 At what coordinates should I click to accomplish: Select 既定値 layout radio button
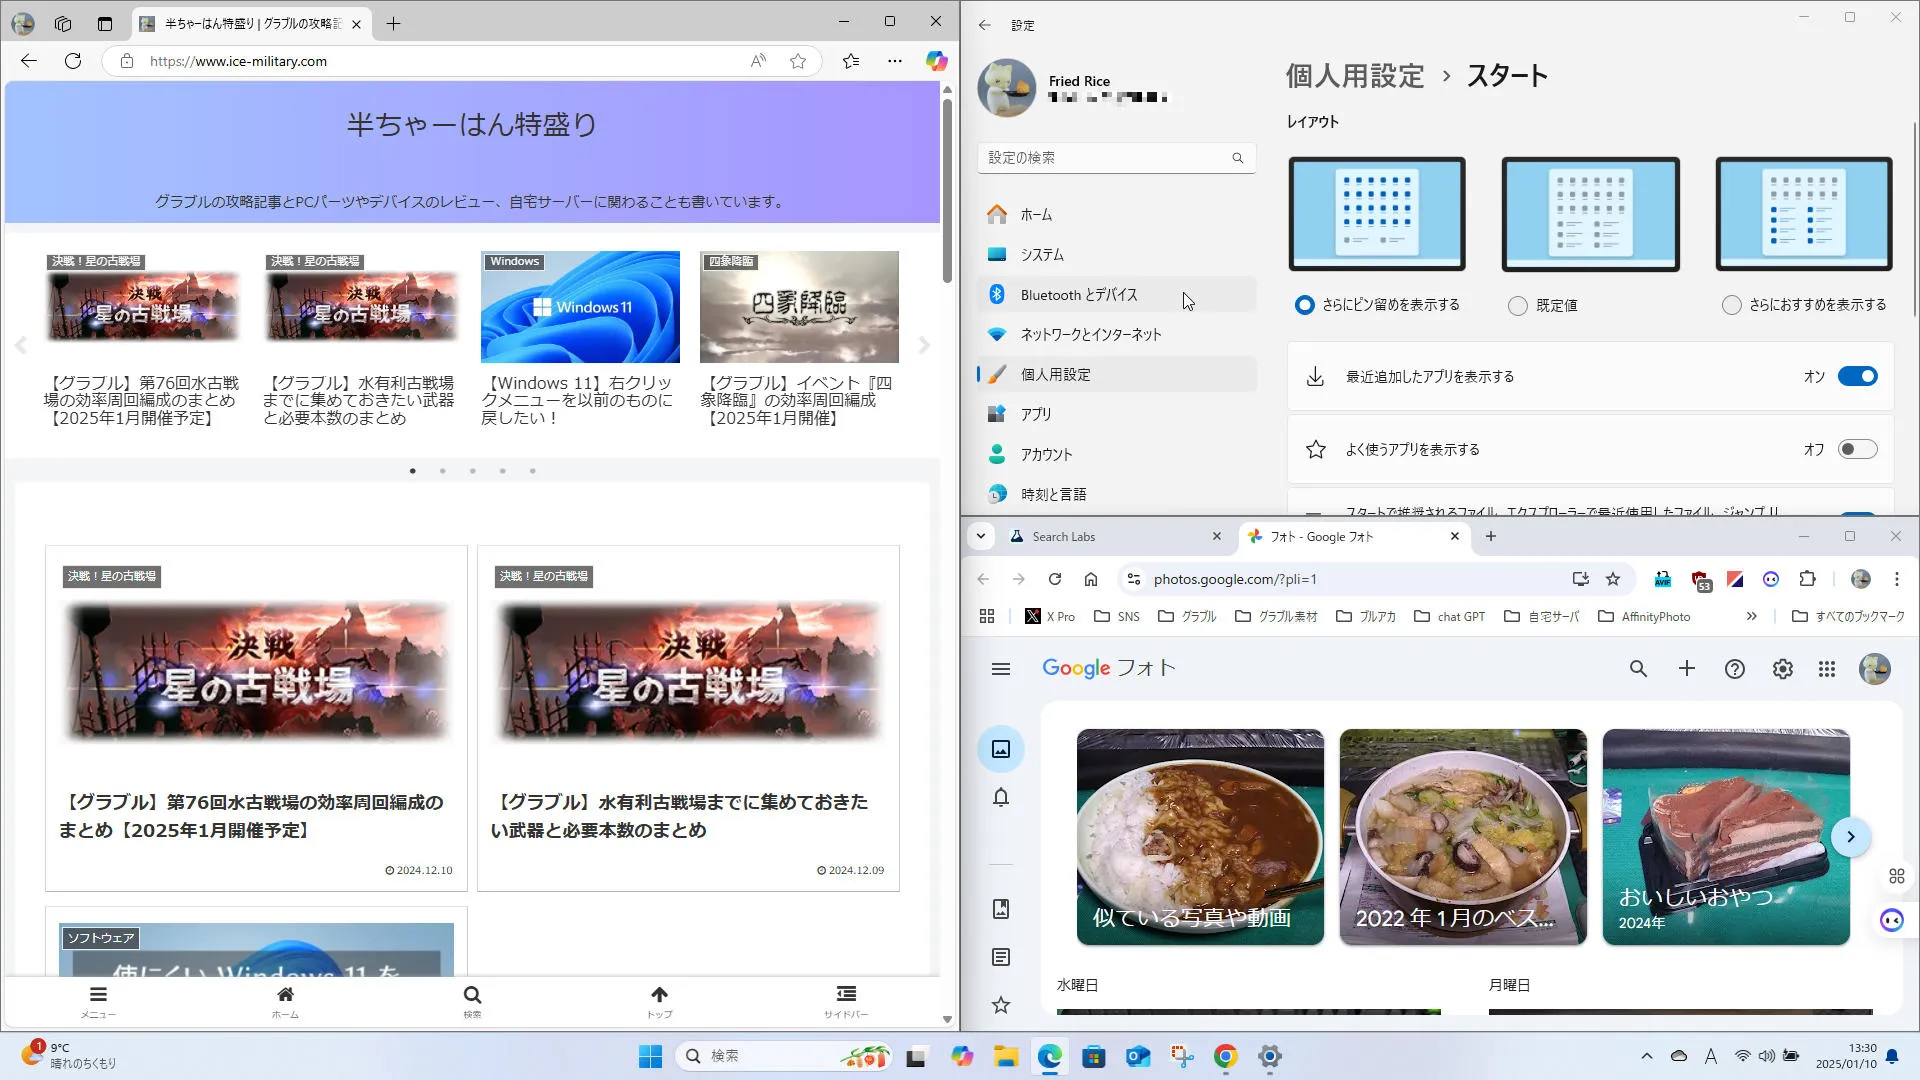1518,306
